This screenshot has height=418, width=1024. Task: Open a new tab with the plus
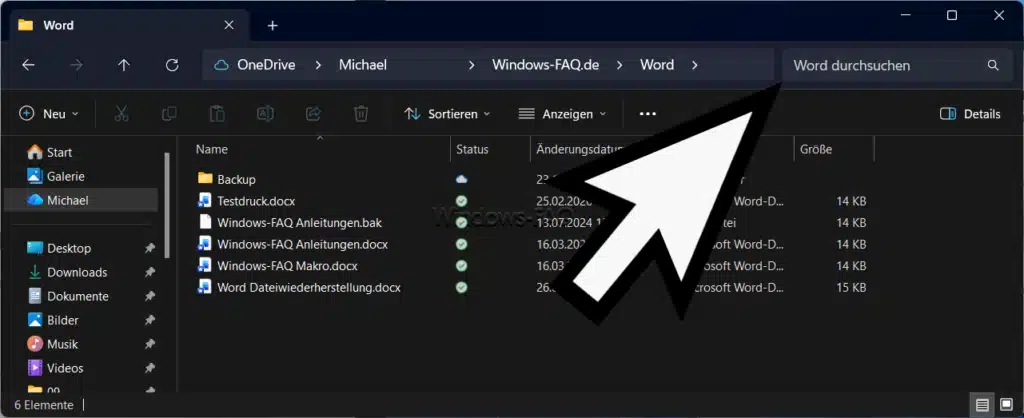pos(273,25)
